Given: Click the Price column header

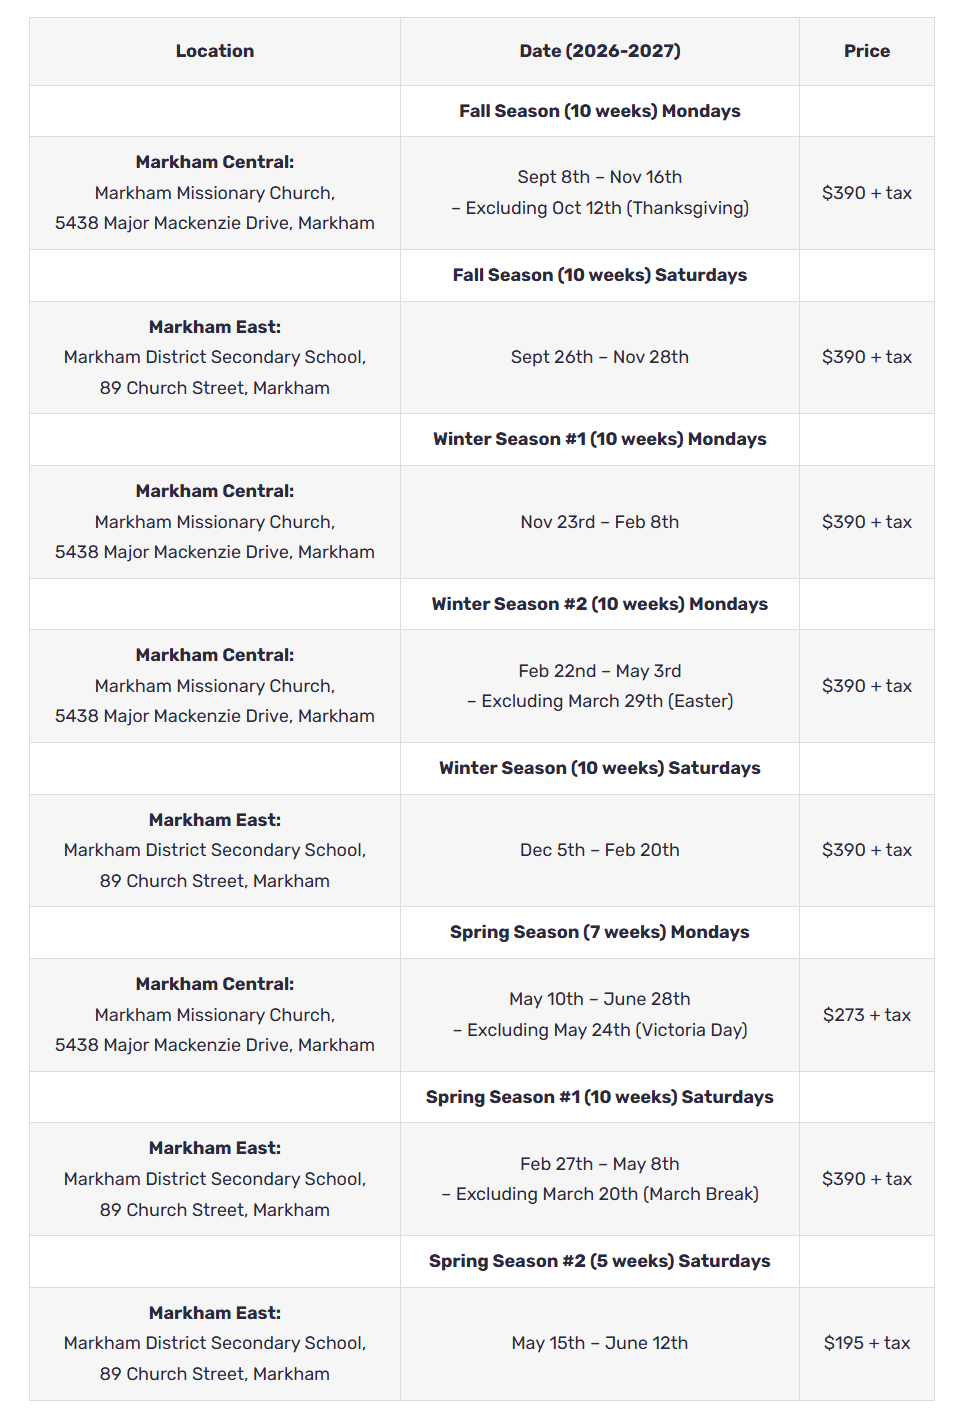Looking at the screenshot, I should point(867,51).
